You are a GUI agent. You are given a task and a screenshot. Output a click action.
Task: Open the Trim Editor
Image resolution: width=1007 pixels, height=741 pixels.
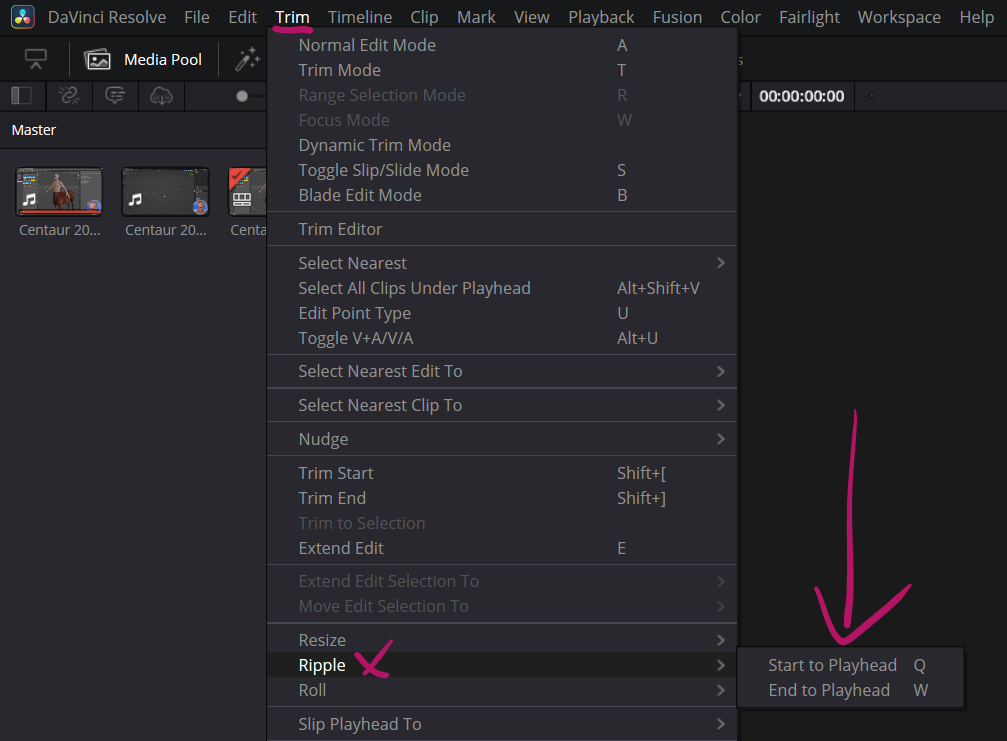340,229
